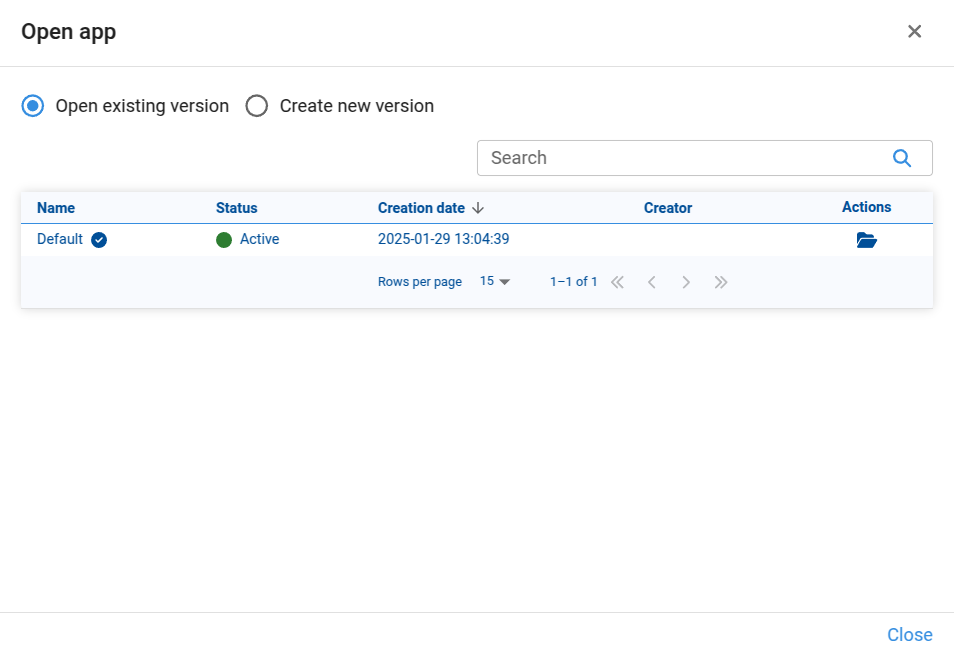Click the search magnifier icon
This screenshot has height=652, width=954.
901,158
